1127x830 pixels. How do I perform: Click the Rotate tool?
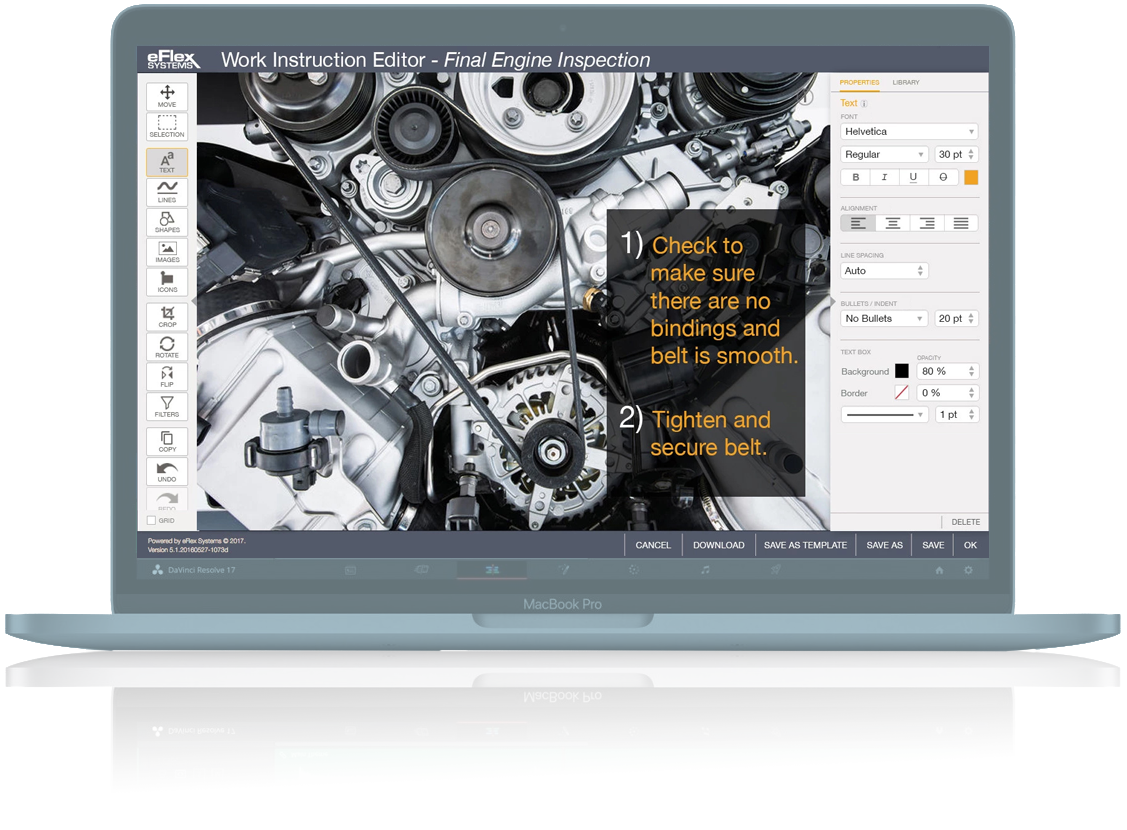pyautogui.click(x=167, y=347)
